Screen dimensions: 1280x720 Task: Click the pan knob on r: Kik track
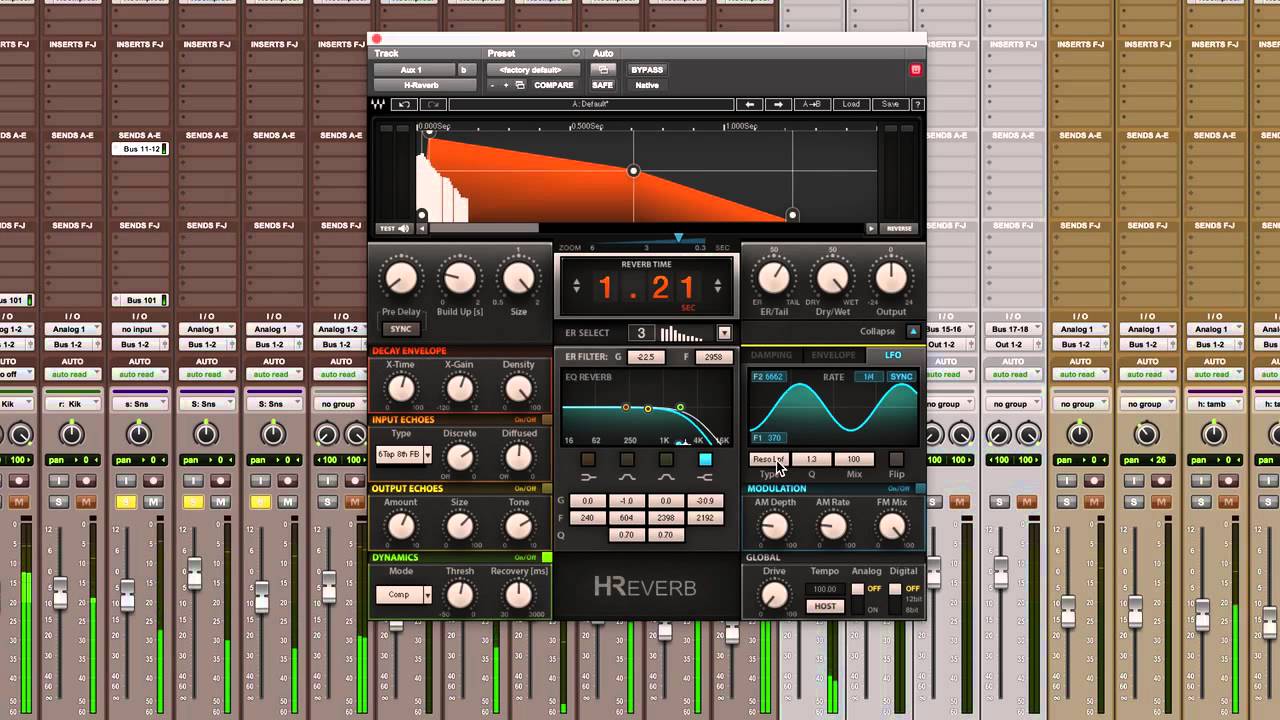[x=71, y=433]
